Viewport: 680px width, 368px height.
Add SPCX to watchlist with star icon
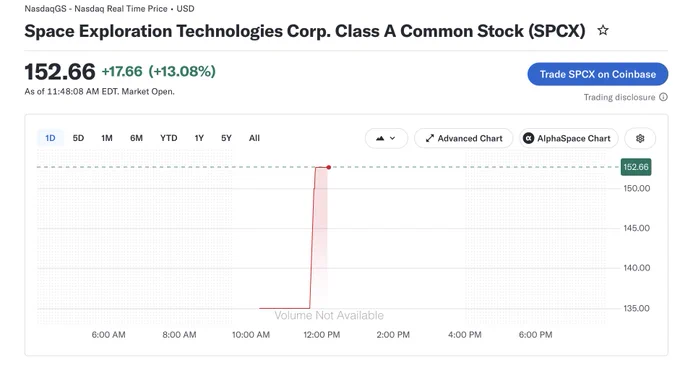(603, 30)
